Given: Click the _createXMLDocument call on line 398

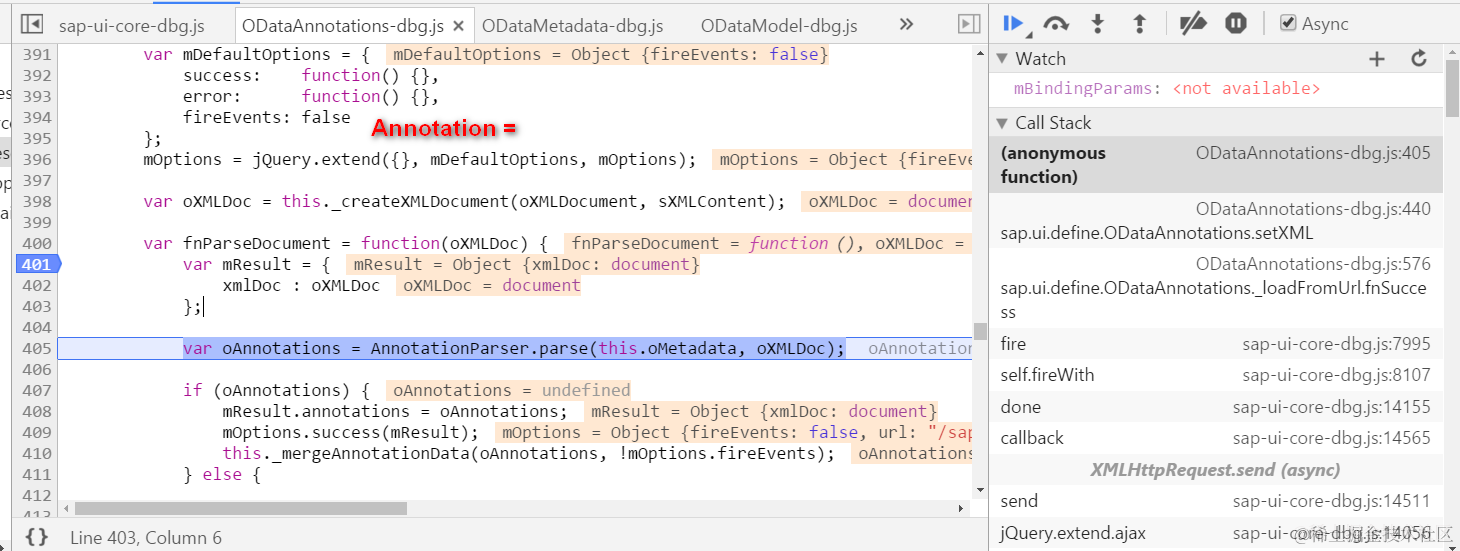Looking at the screenshot, I should pos(464,201).
